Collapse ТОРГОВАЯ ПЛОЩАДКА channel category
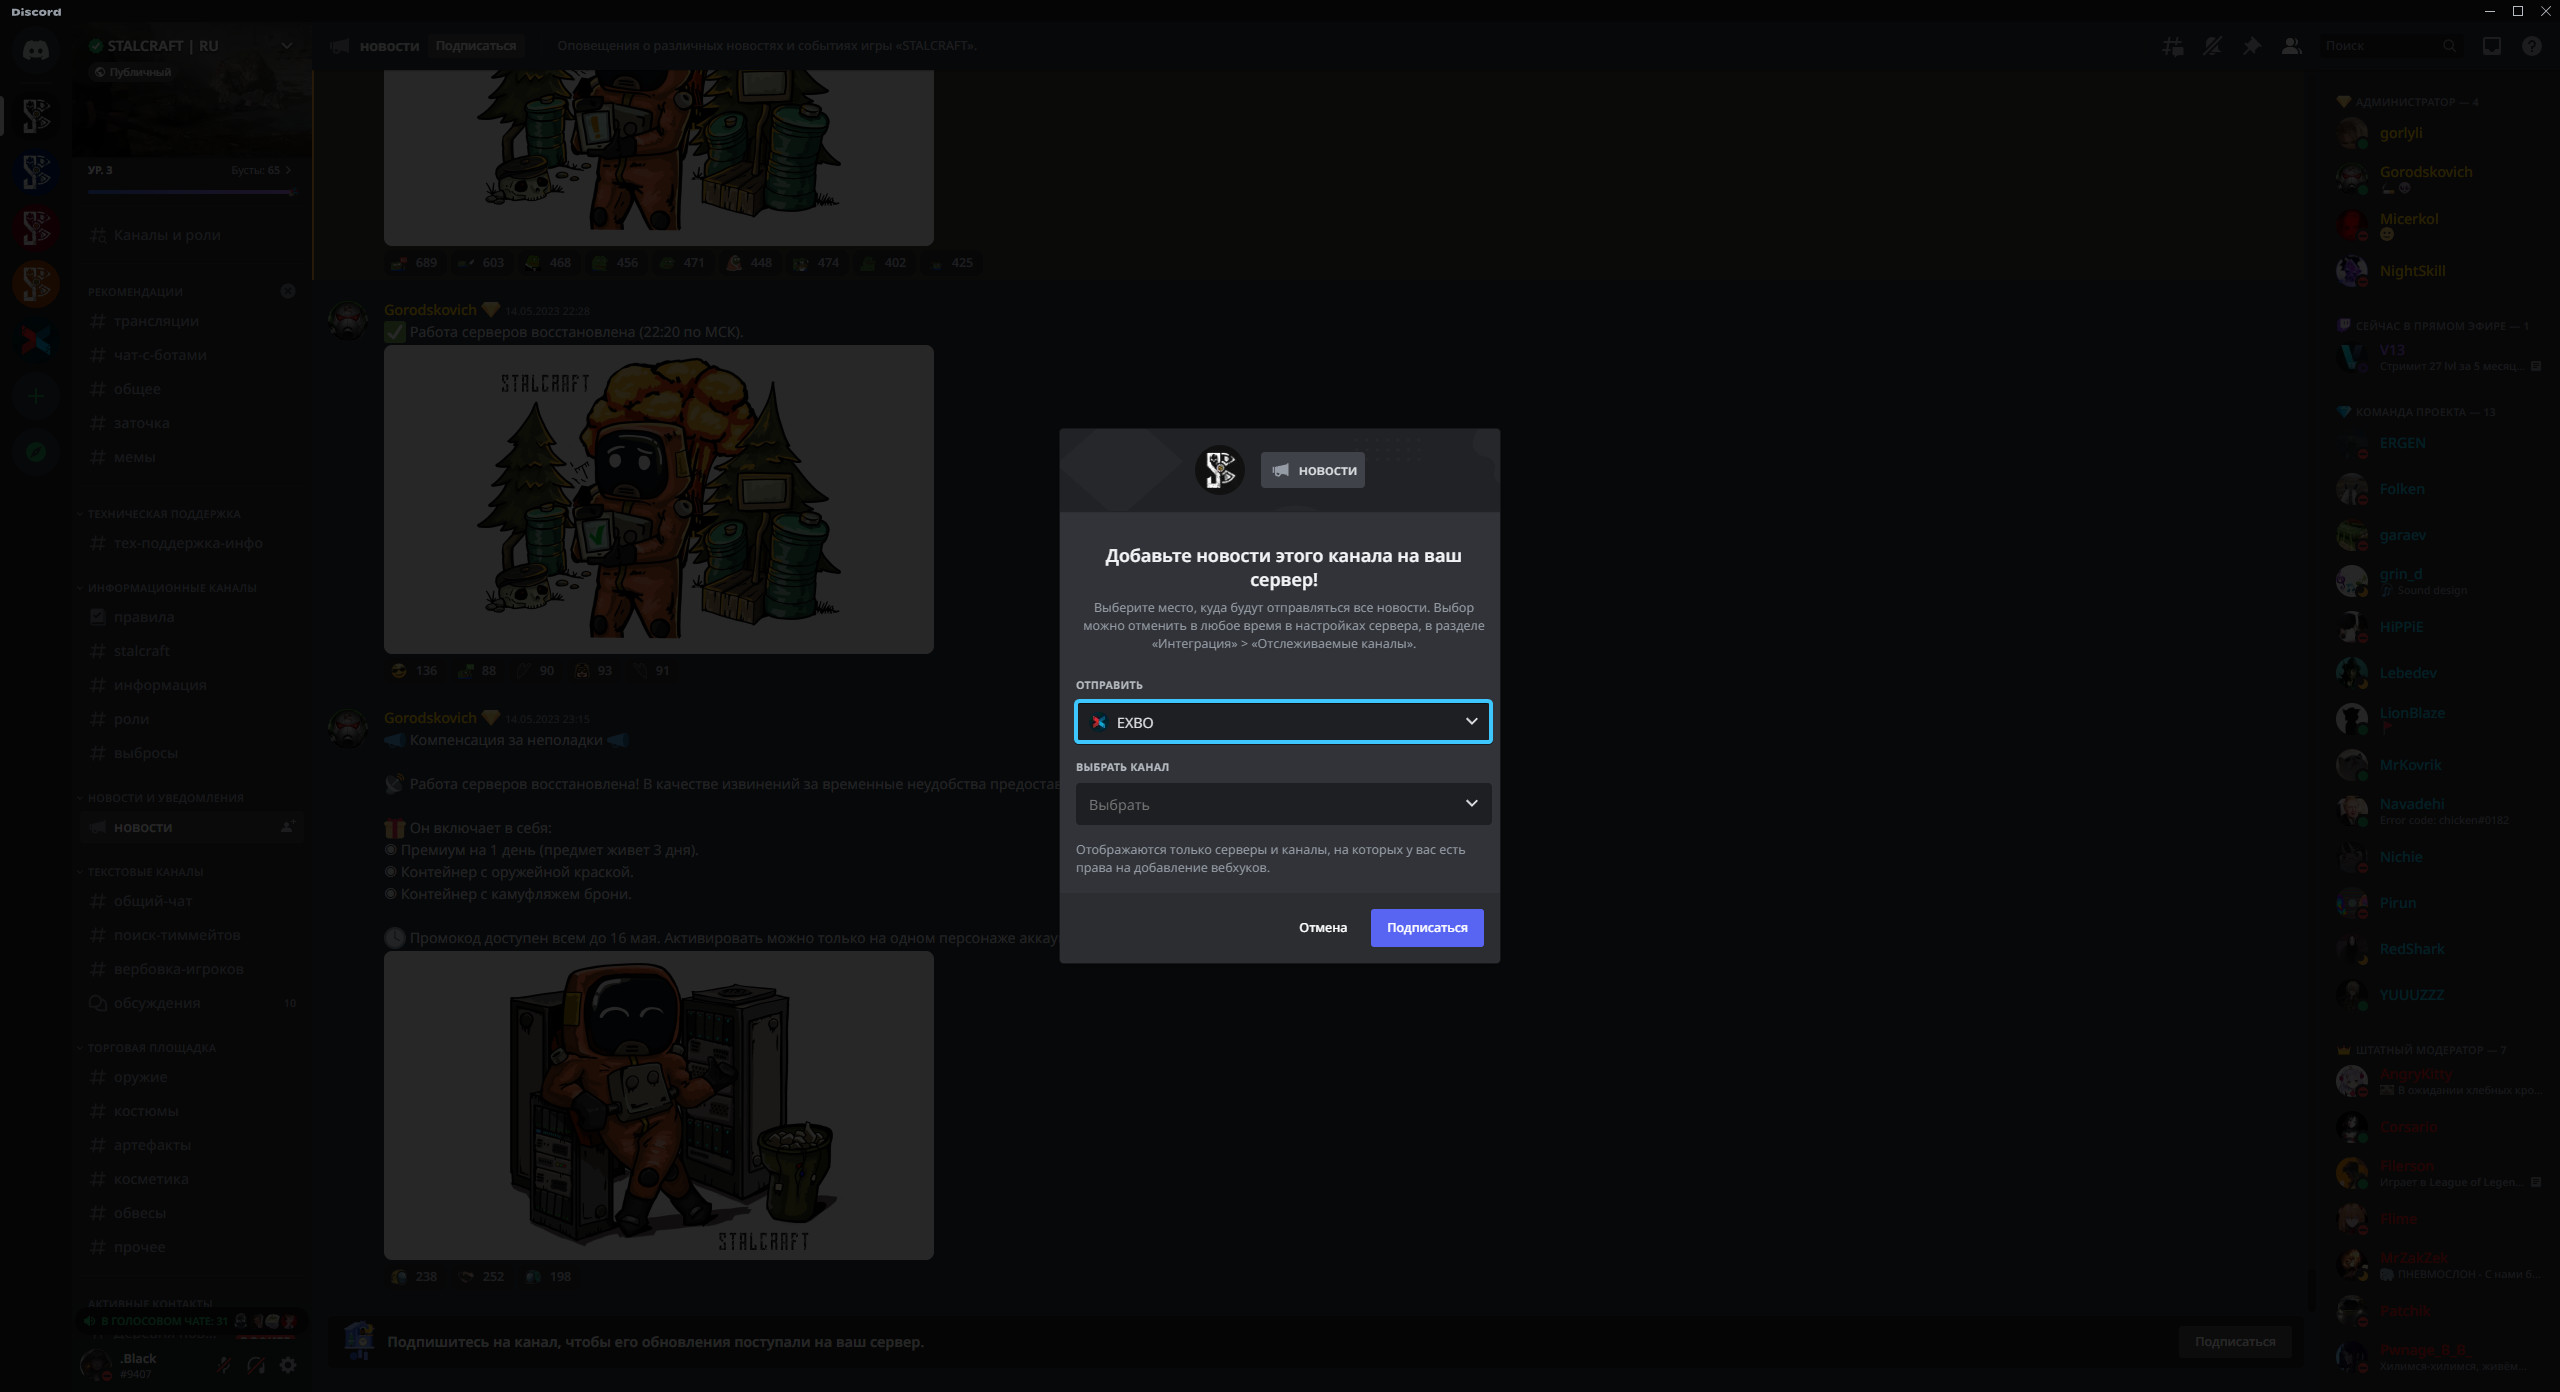 click(151, 1048)
